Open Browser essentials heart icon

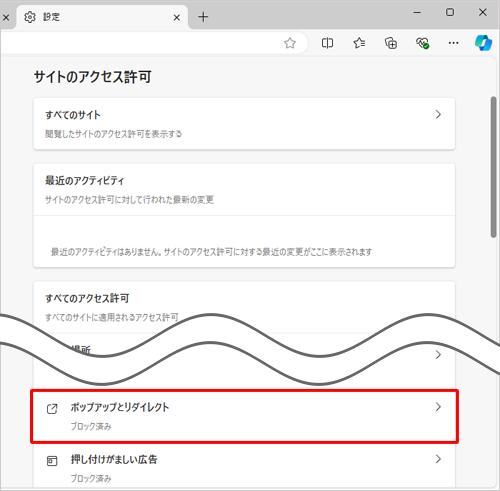click(422, 43)
